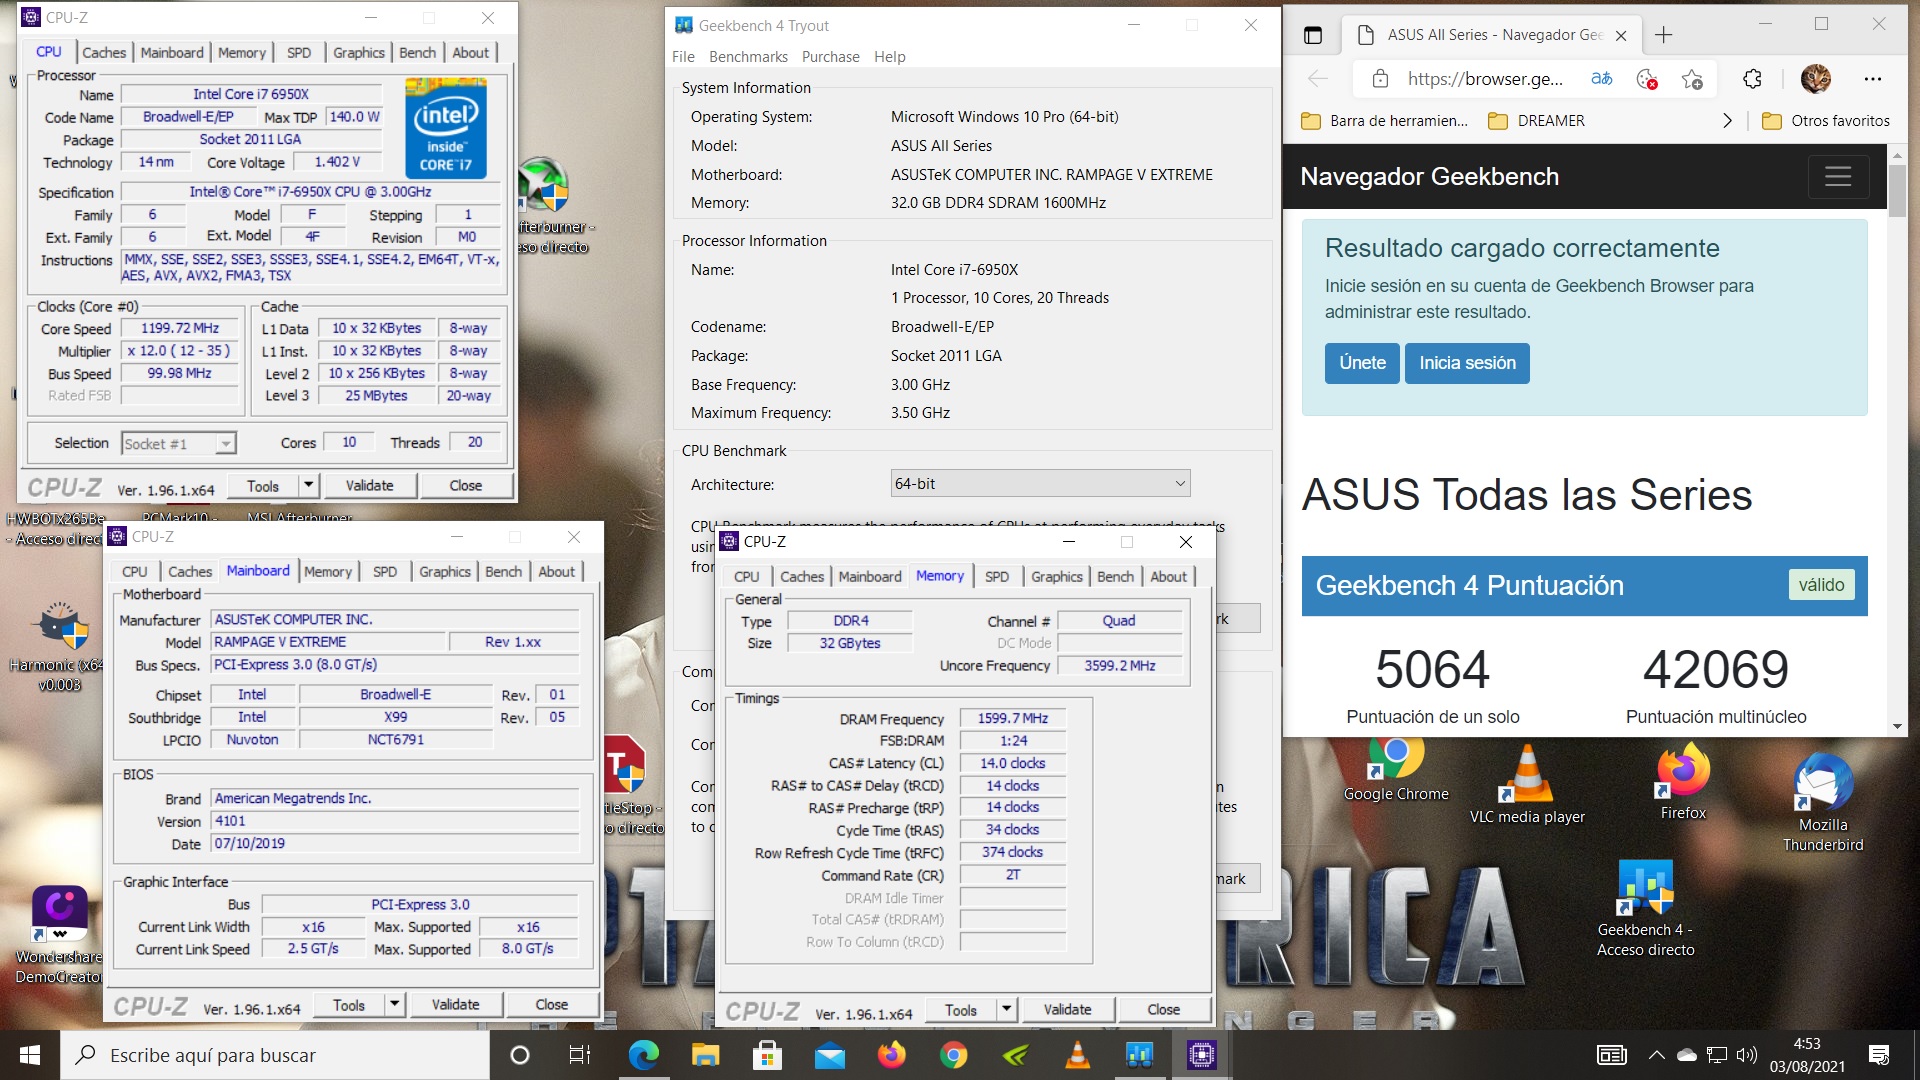The height and width of the screenshot is (1080, 1920).
Task: Open DREAMER favorites folder
Action: coord(1537,121)
